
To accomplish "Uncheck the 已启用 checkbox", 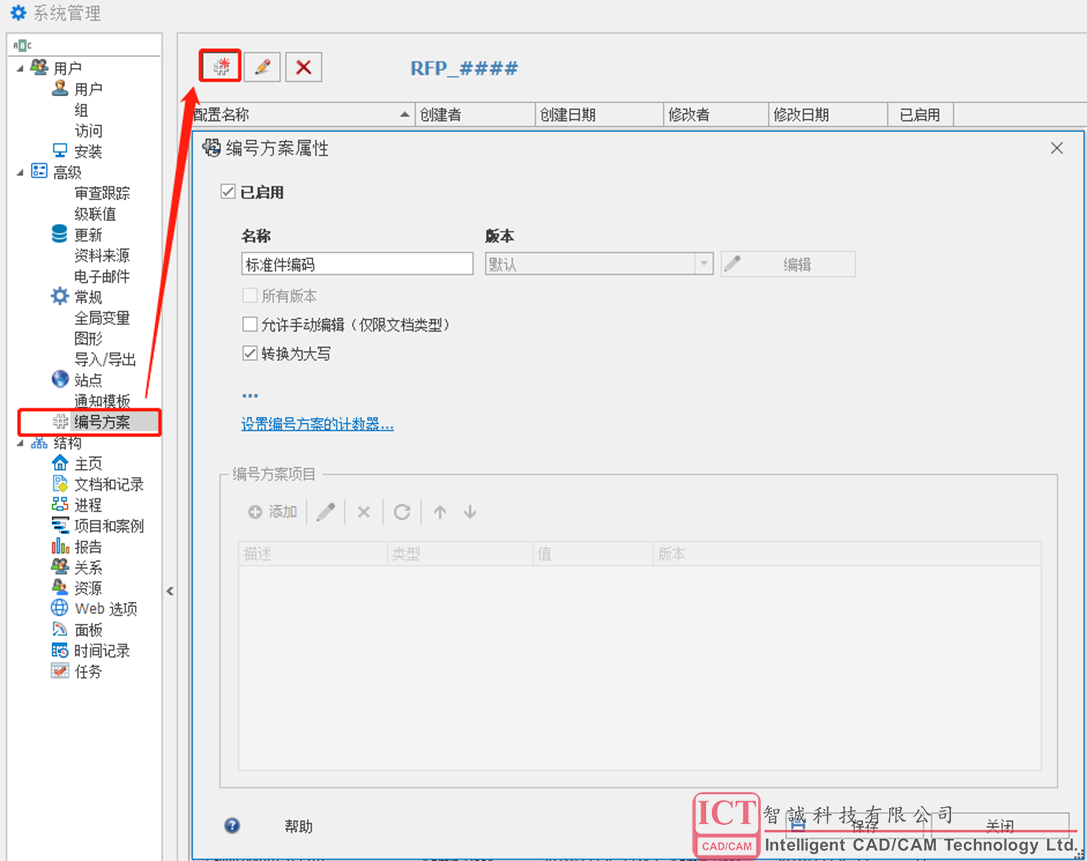I will coord(228,192).
